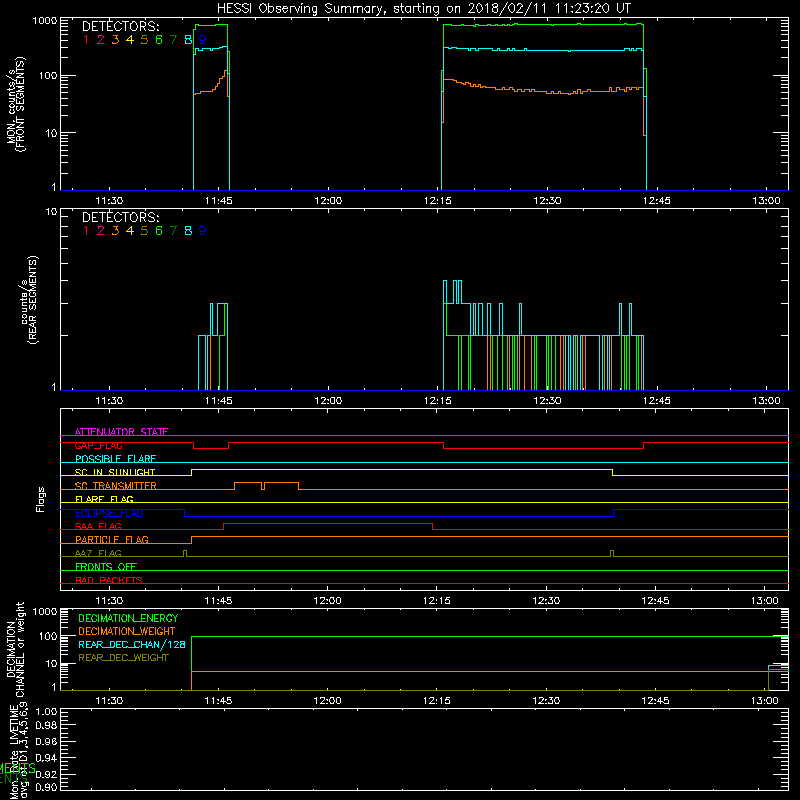Click the DETECTORS: label in the rear segments panel
This screenshot has height=800, width=800.
tap(120, 217)
